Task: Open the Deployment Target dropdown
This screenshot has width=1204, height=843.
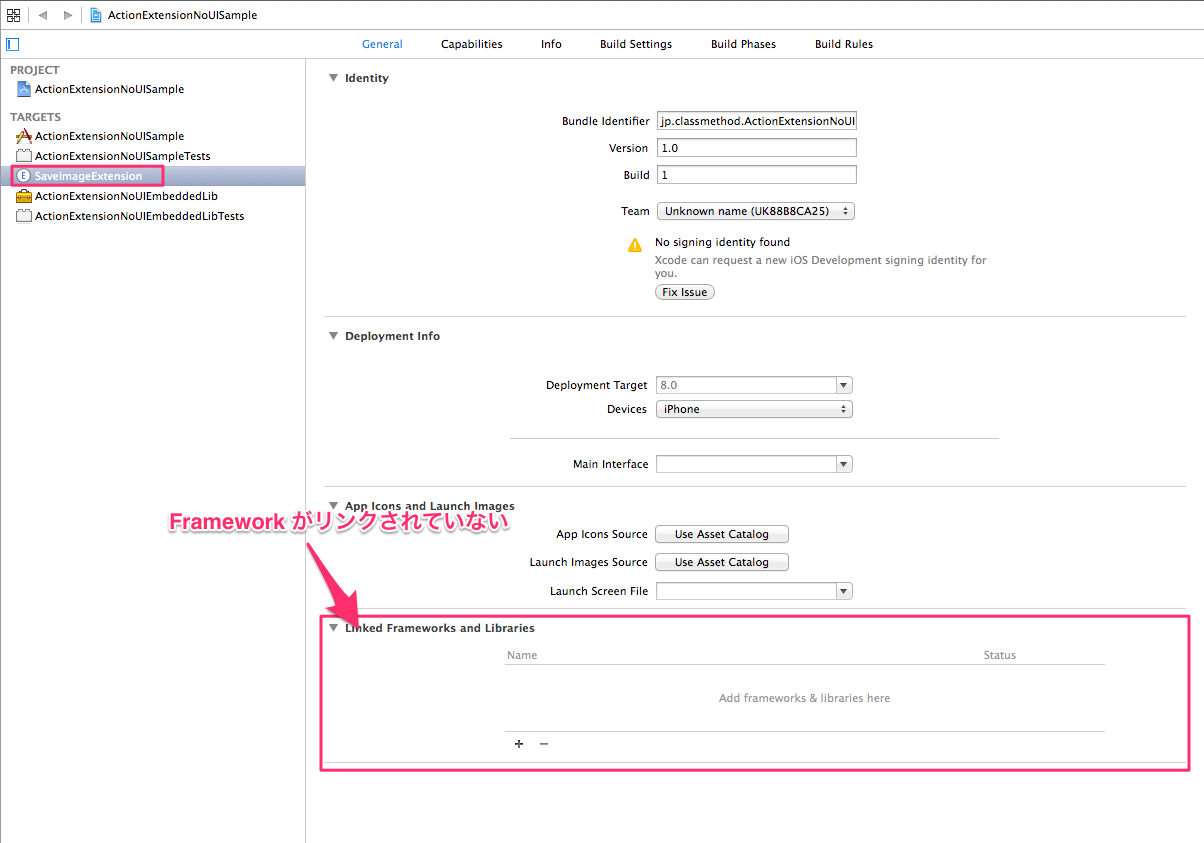Action: (x=843, y=384)
